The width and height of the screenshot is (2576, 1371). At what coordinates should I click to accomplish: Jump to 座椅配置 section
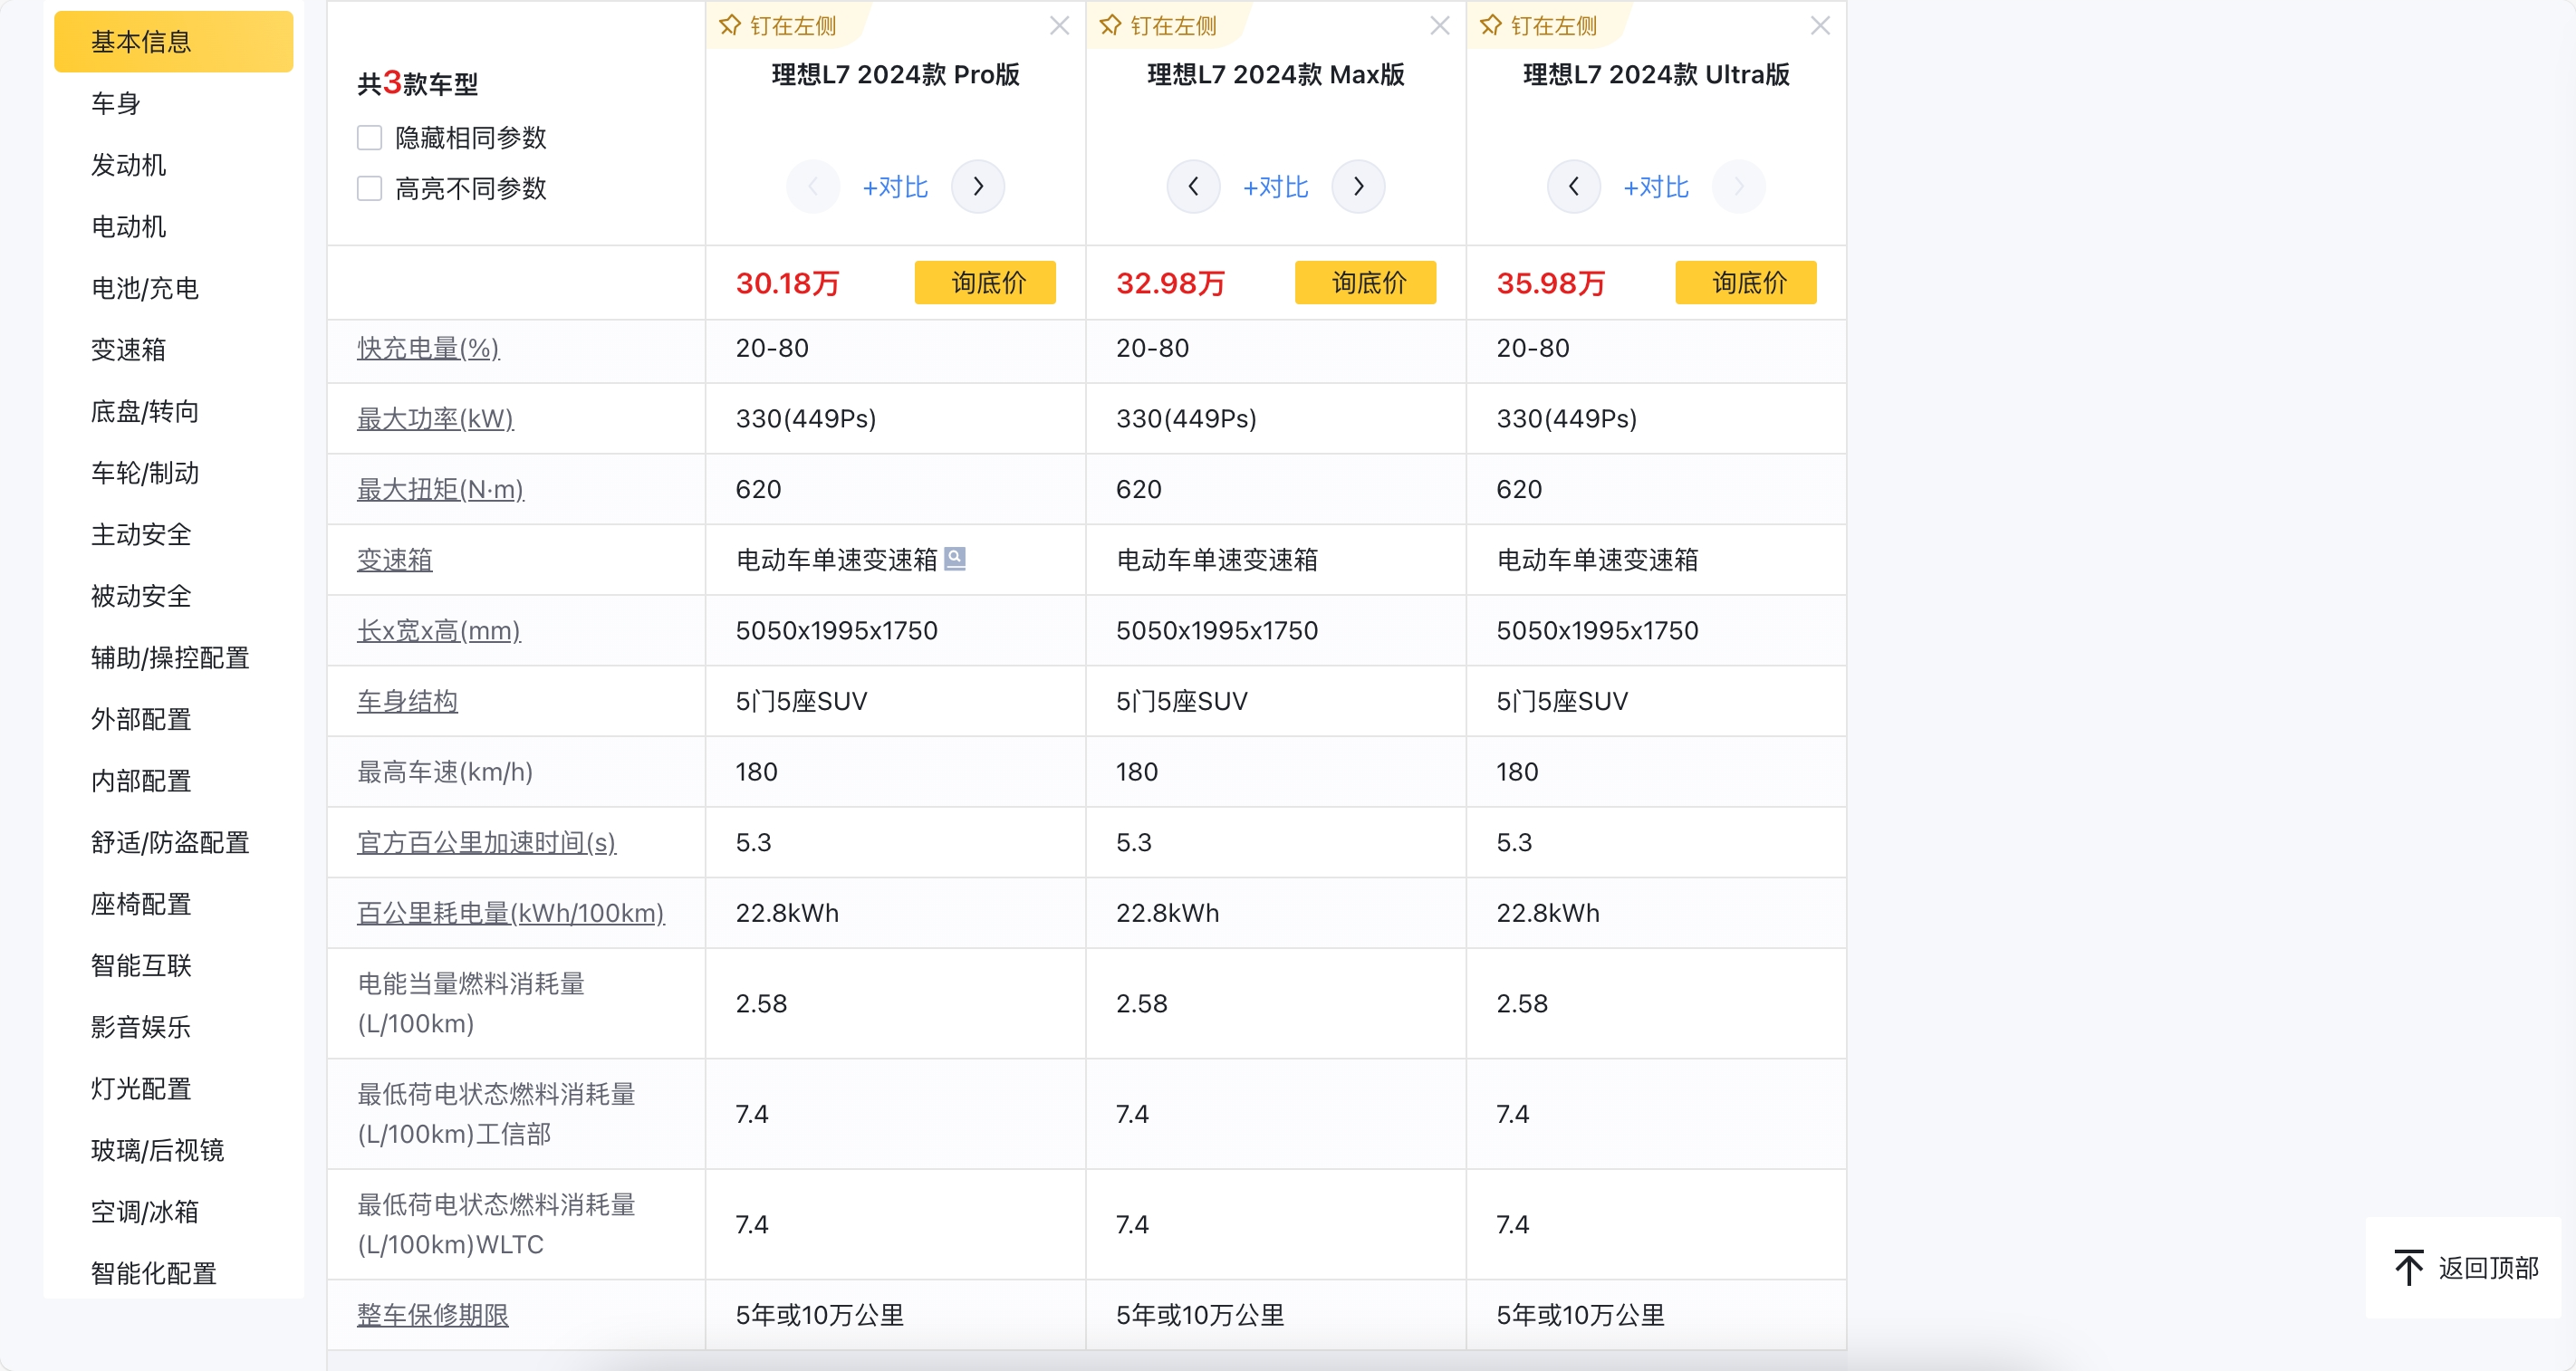[x=141, y=904]
